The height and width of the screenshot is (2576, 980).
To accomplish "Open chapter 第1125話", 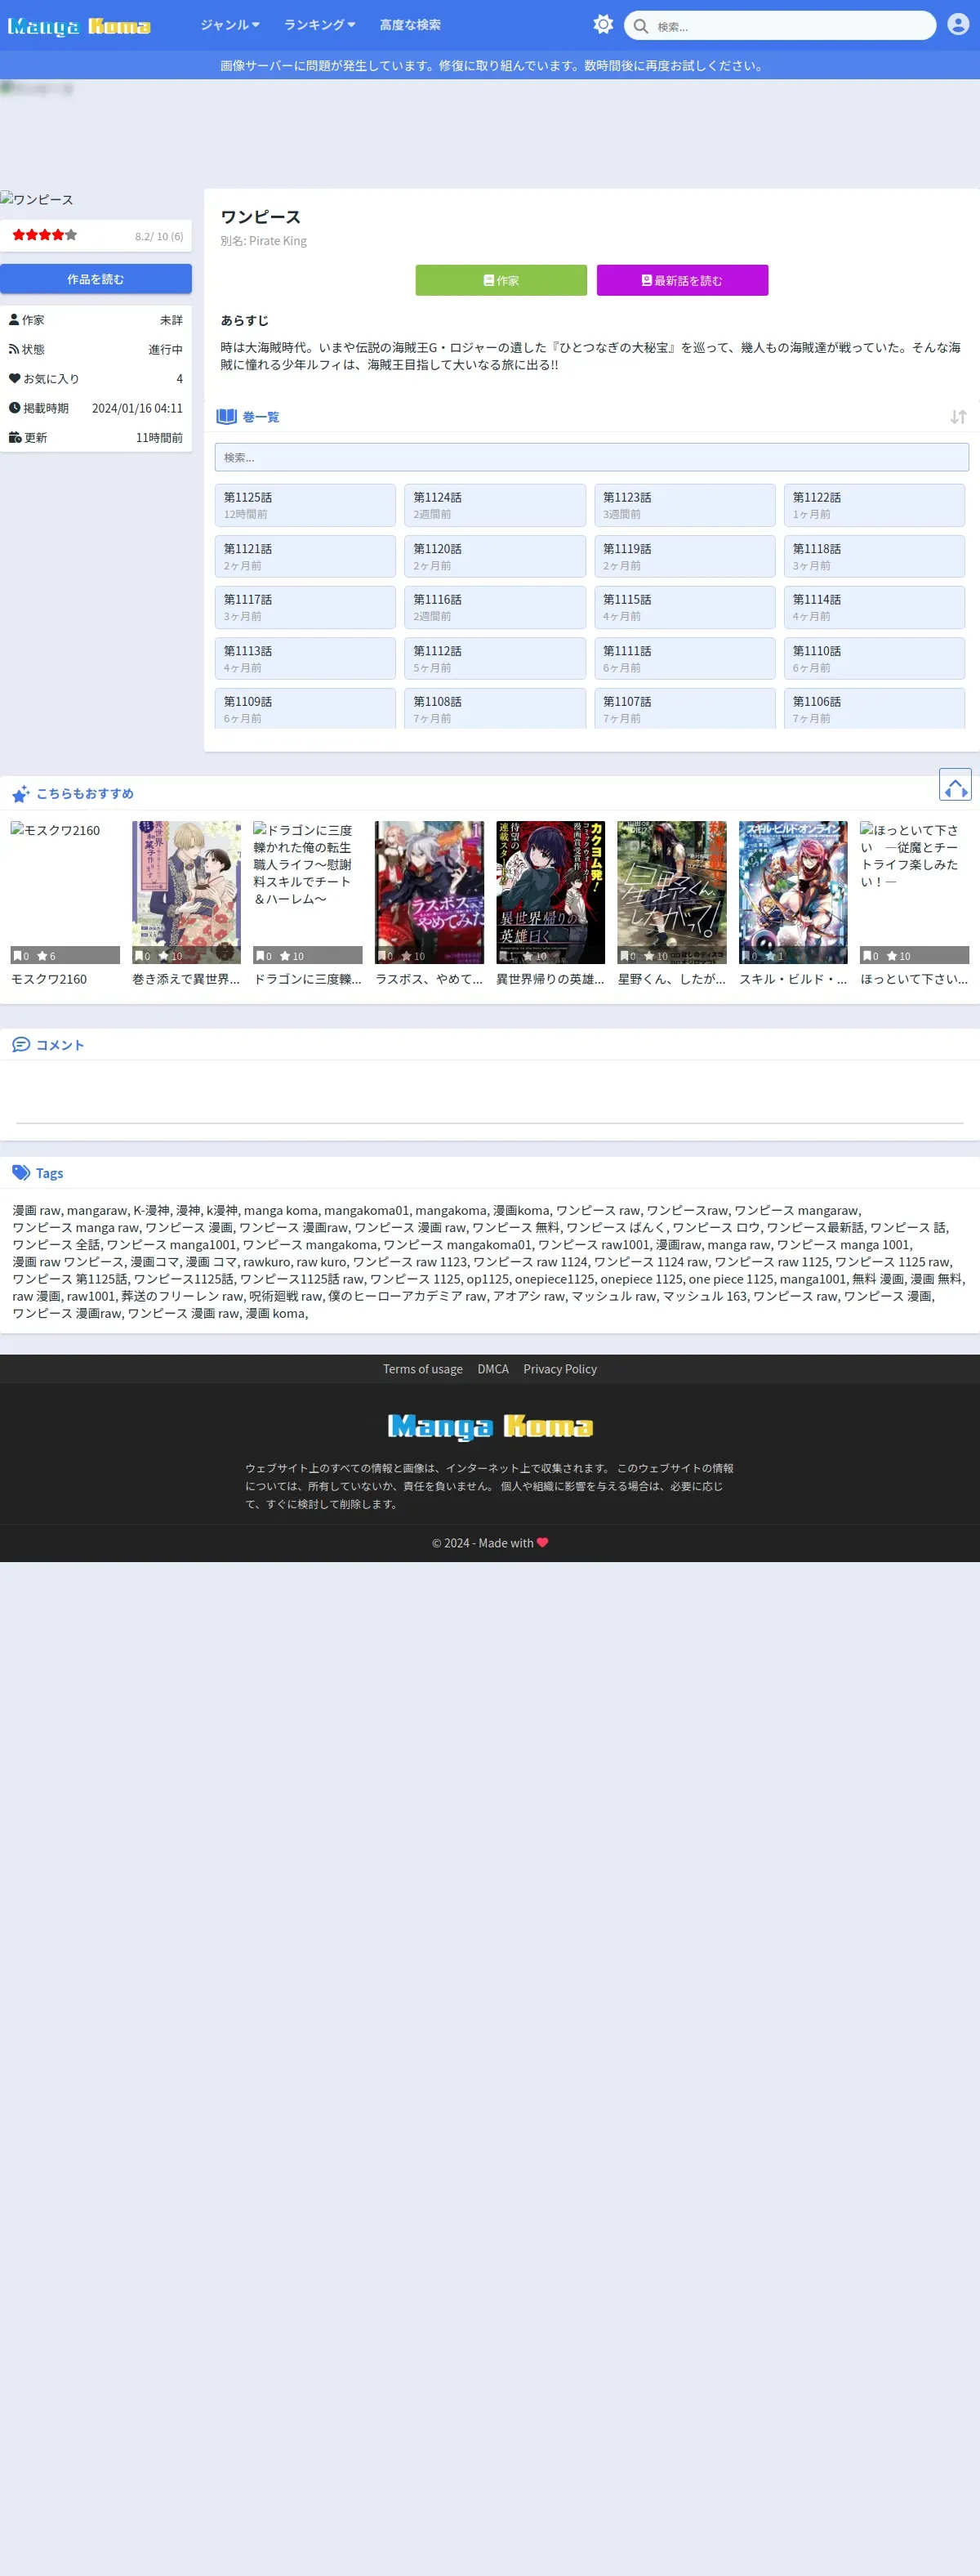I will pyautogui.click(x=305, y=505).
